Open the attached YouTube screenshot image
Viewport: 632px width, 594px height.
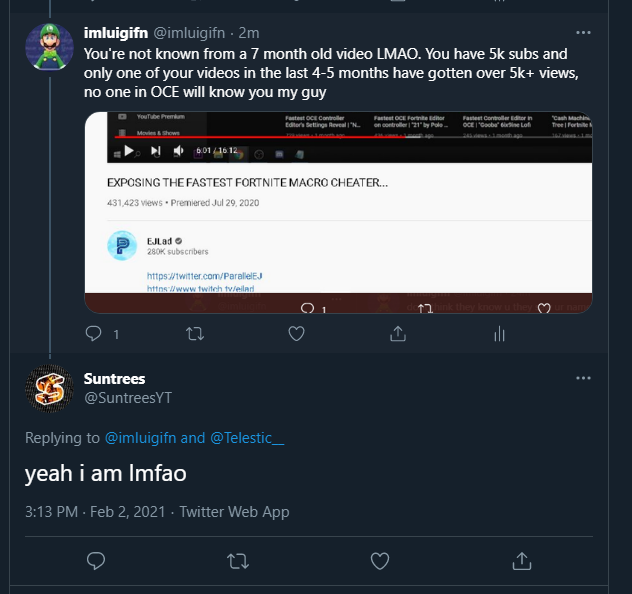click(338, 212)
